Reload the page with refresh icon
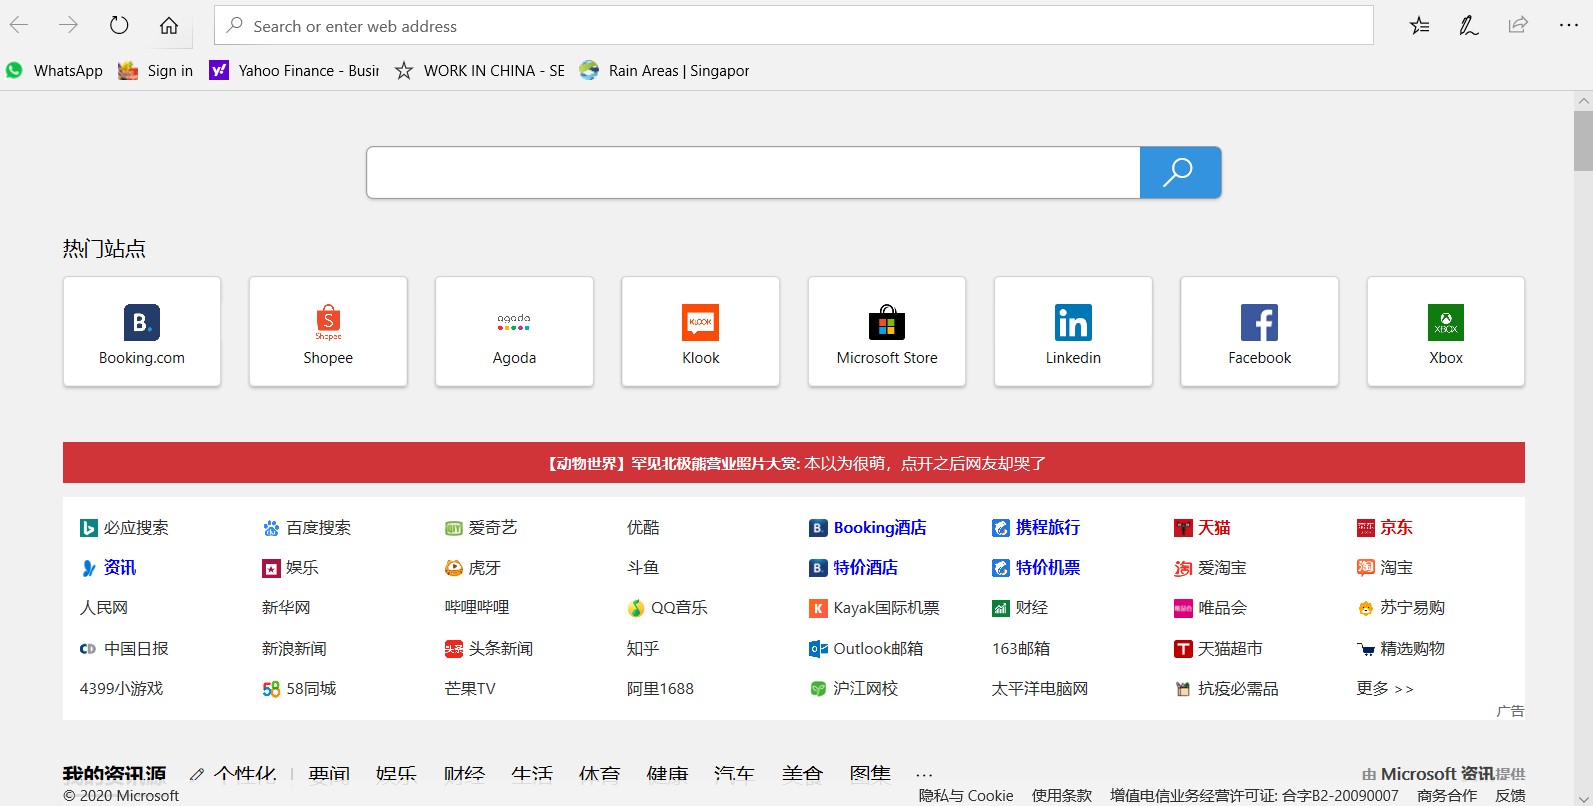Image resolution: width=1593 pixels, height=806 pixels. tap(119, 25)
